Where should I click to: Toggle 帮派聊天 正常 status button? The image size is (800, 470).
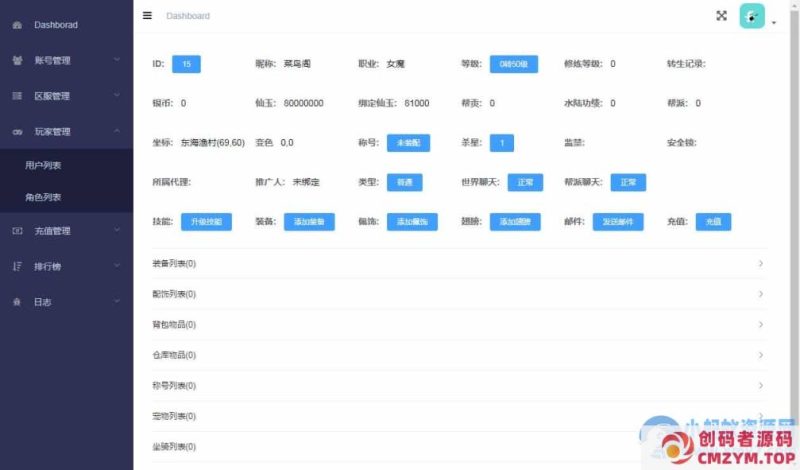point(628,182)
